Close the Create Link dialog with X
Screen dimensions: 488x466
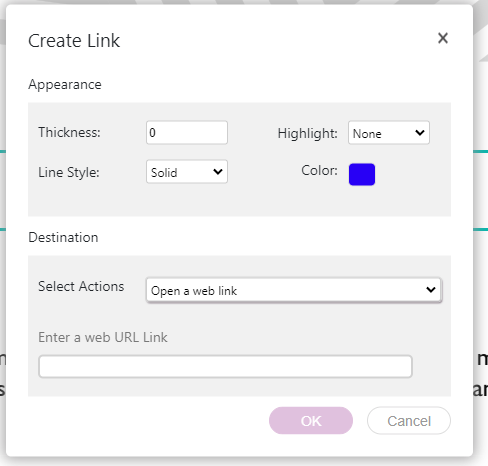[x=443, y=38]
